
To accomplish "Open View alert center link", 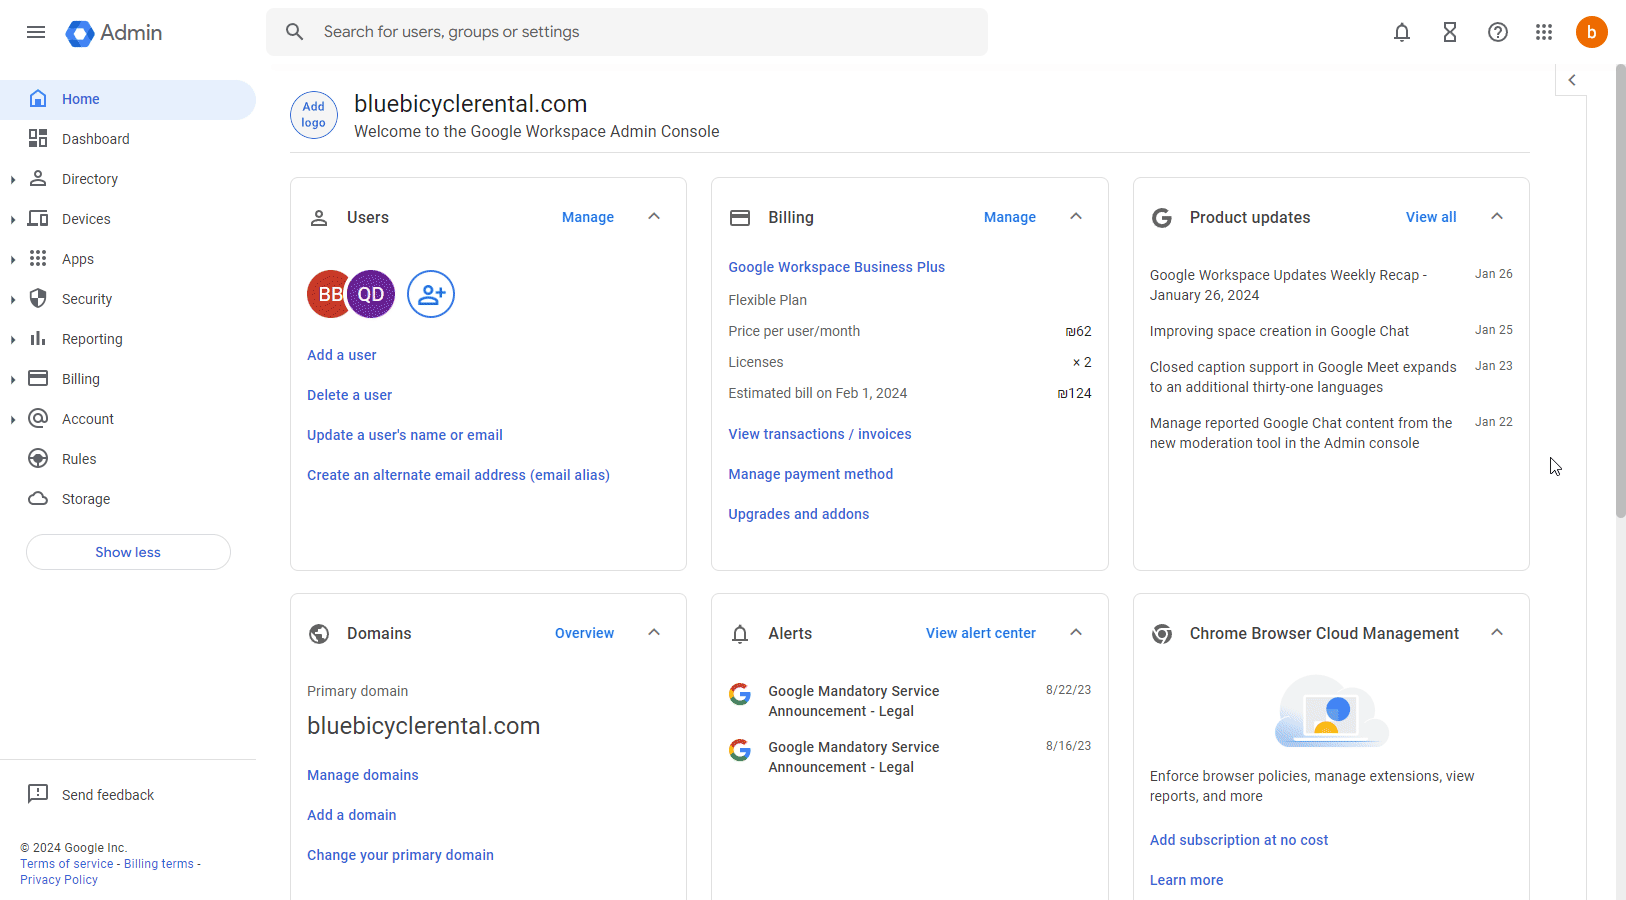I will tap(981, 633).
